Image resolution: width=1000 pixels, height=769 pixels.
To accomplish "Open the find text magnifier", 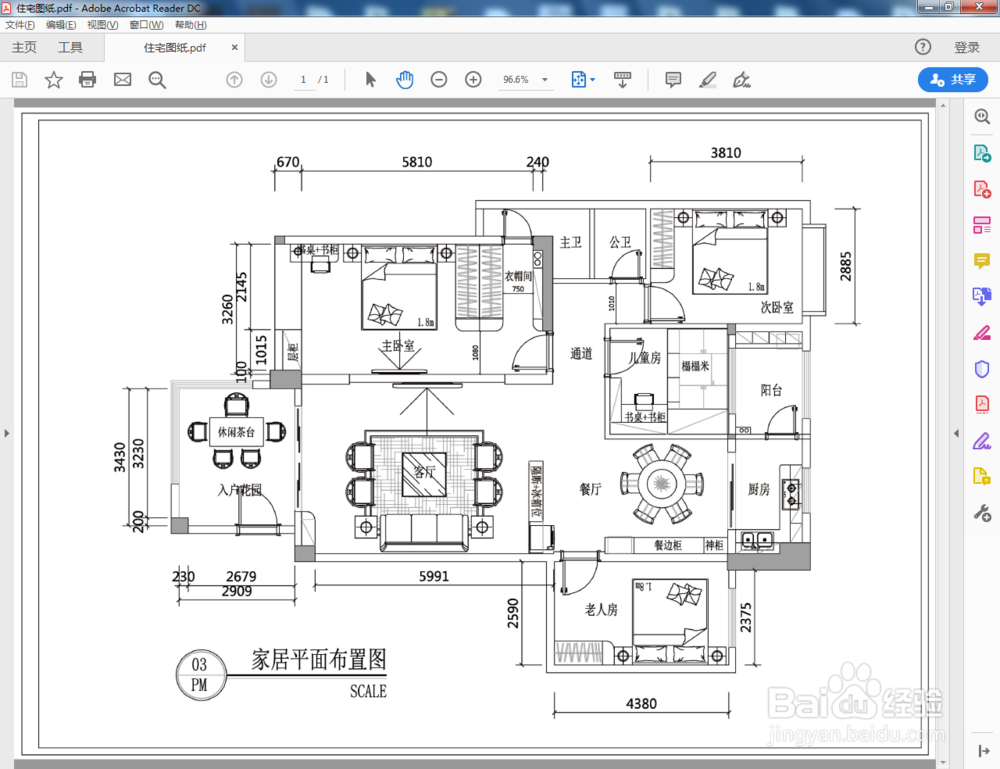I will [157, 80].
